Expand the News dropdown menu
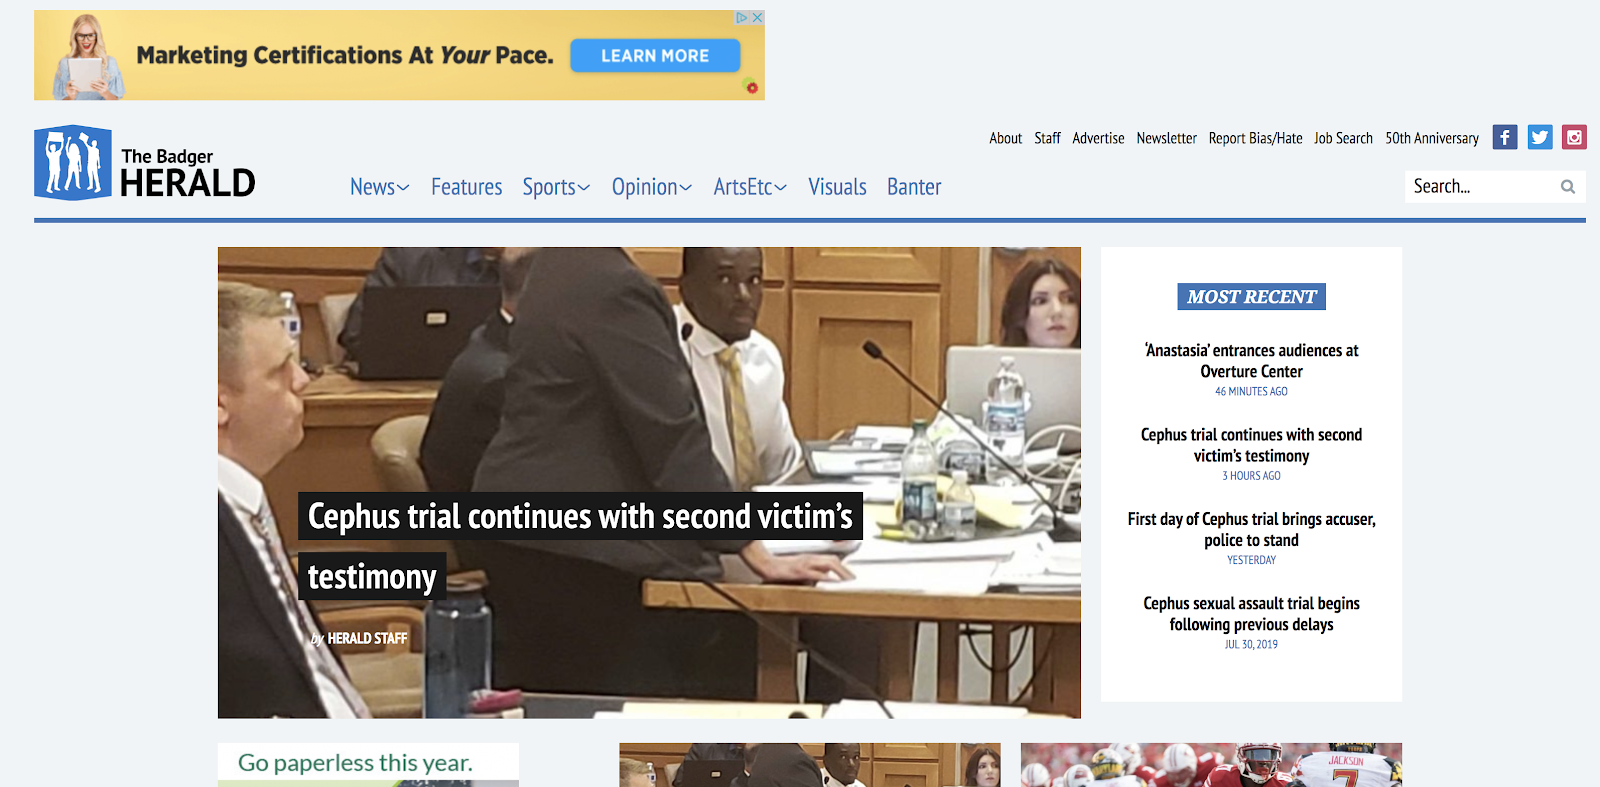This screenshot has width=1600, height=787. point(379,187)
